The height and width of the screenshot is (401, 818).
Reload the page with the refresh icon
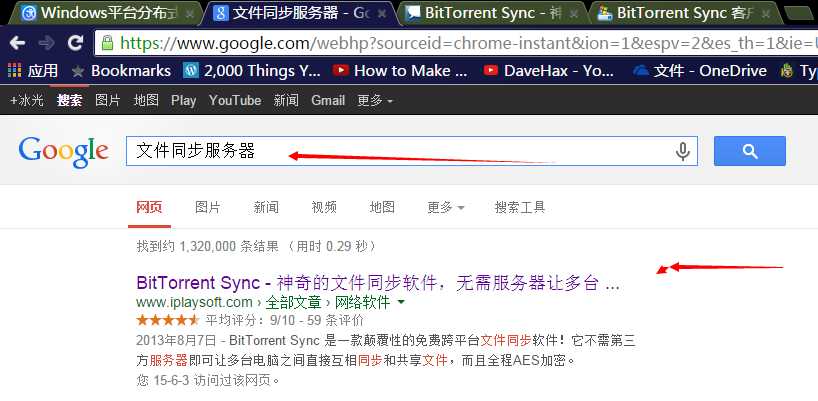[x=76, y=43]
